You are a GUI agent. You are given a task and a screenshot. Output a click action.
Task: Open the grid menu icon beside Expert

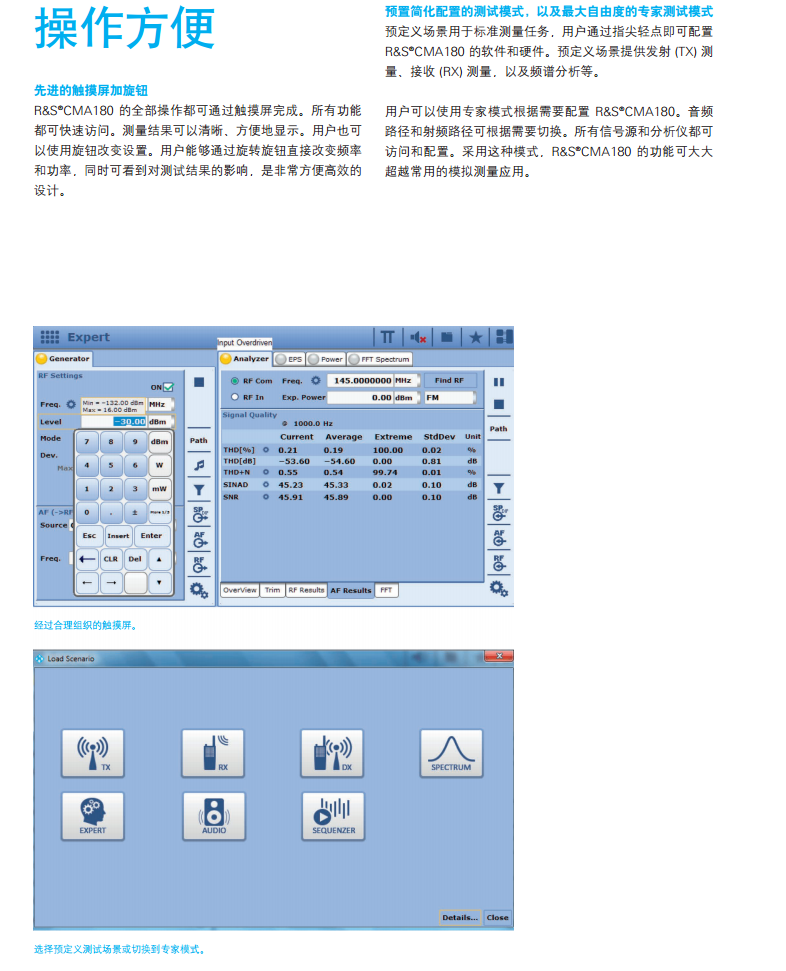pos(50,337)
